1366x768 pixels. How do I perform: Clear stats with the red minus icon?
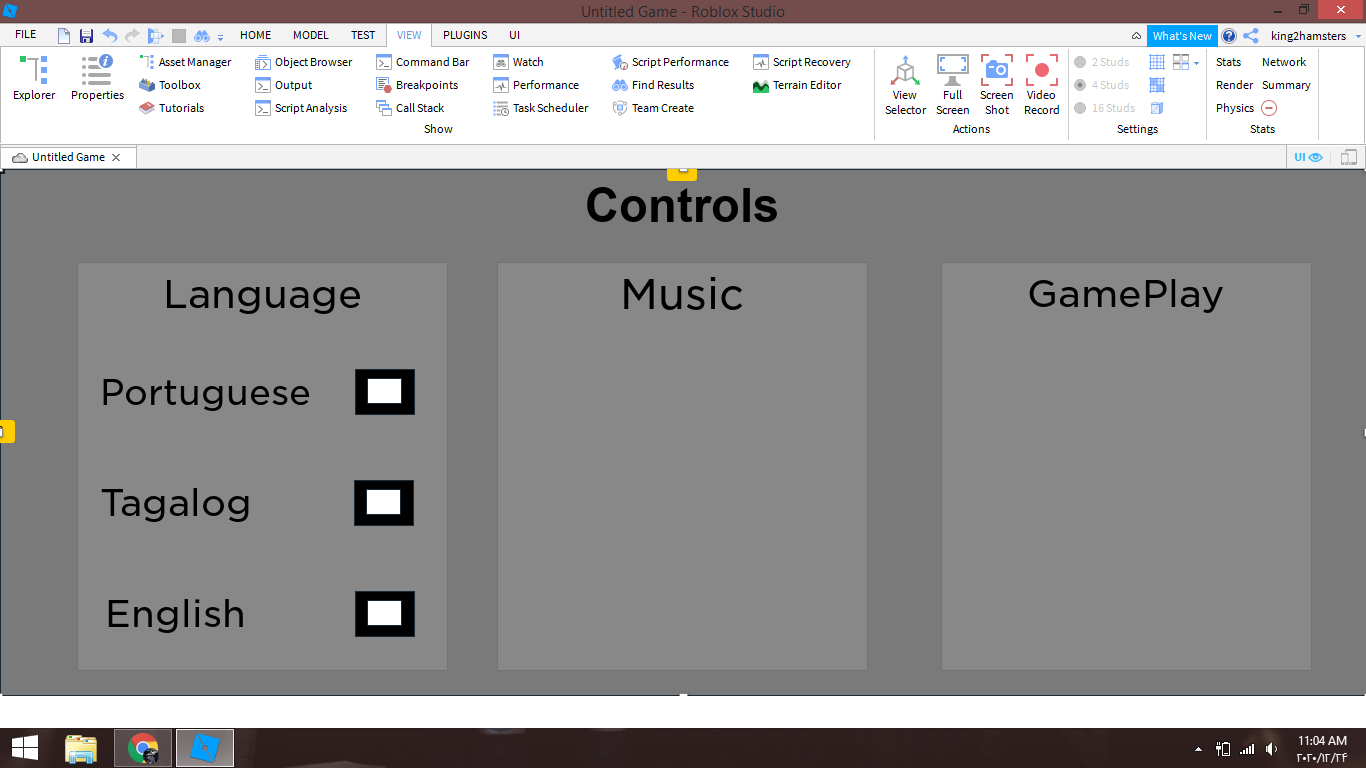1269,108
